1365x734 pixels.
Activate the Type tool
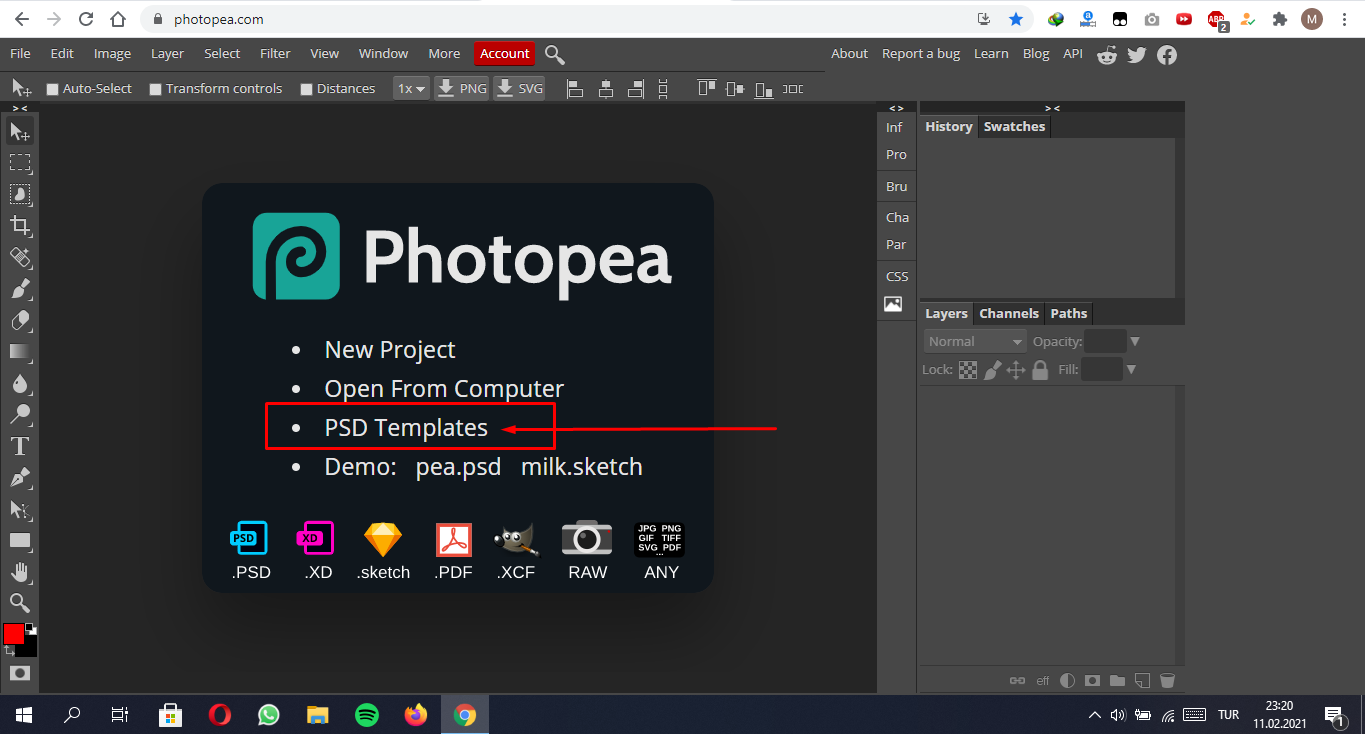pos(20,446)
